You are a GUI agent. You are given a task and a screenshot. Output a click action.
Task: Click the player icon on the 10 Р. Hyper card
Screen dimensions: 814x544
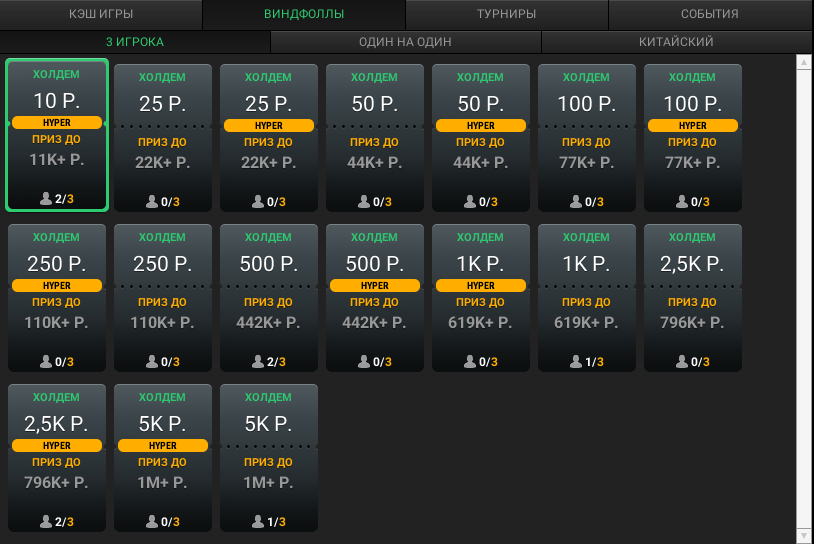click(x=46, y=200)
